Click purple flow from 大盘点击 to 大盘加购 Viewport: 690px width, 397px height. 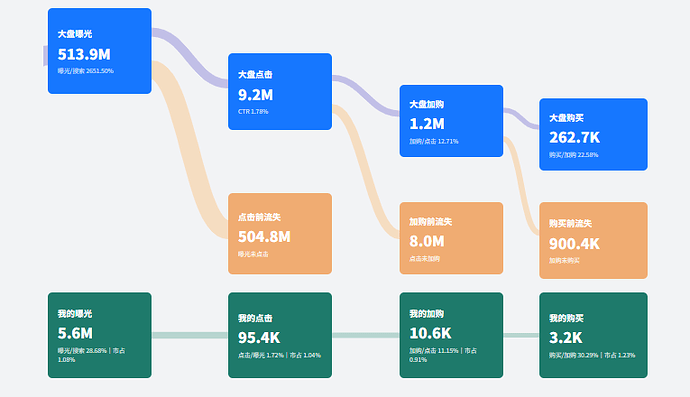367,96
